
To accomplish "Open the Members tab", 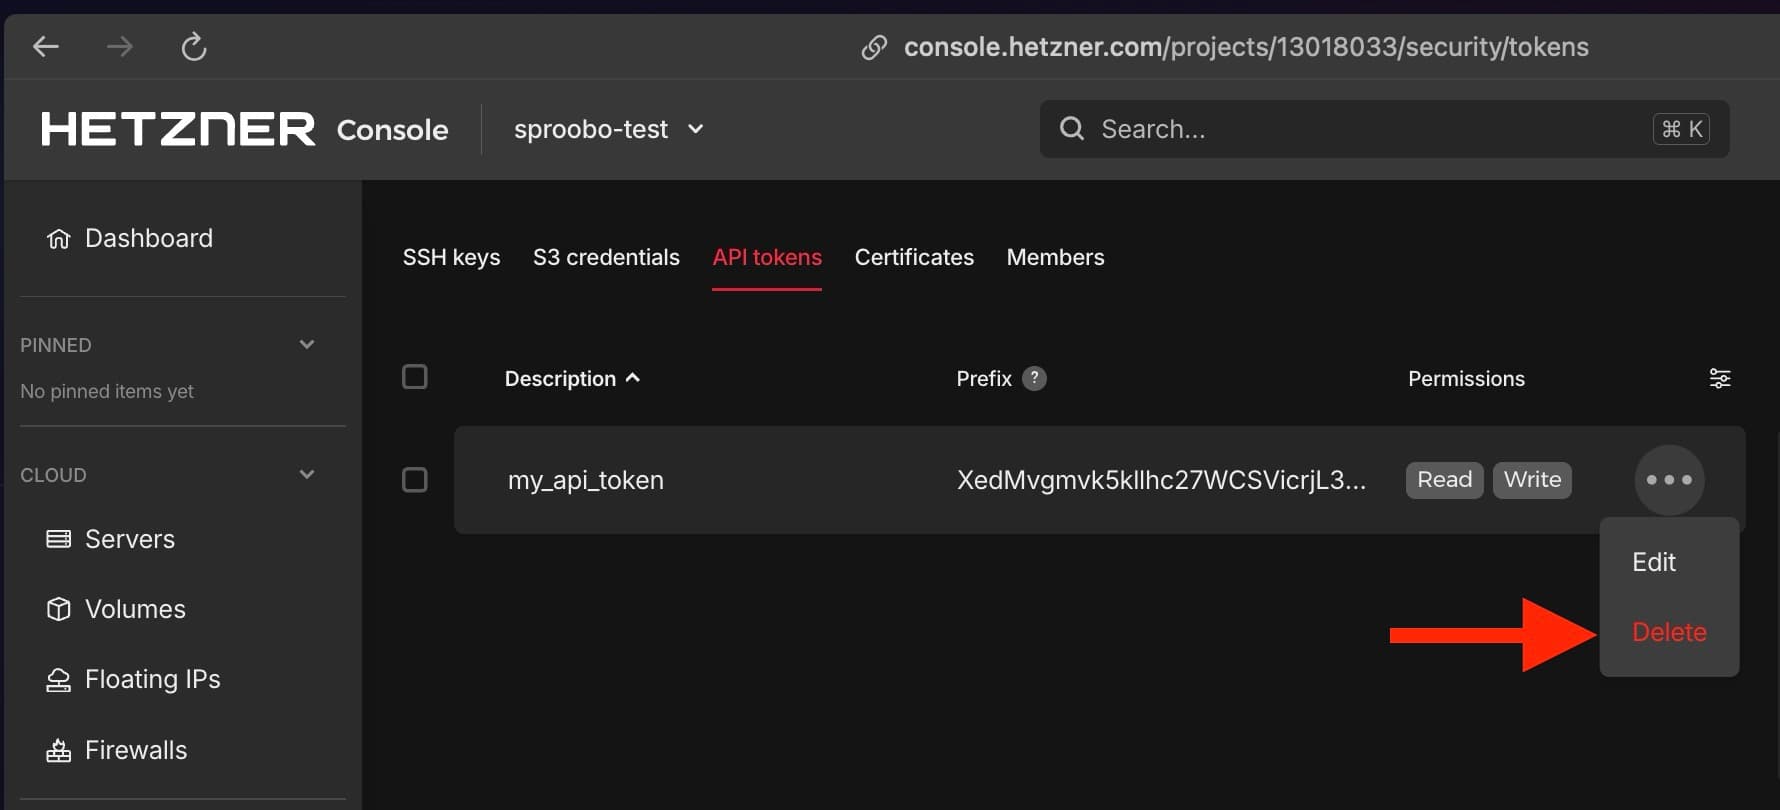I will [x=1055, y=257].
